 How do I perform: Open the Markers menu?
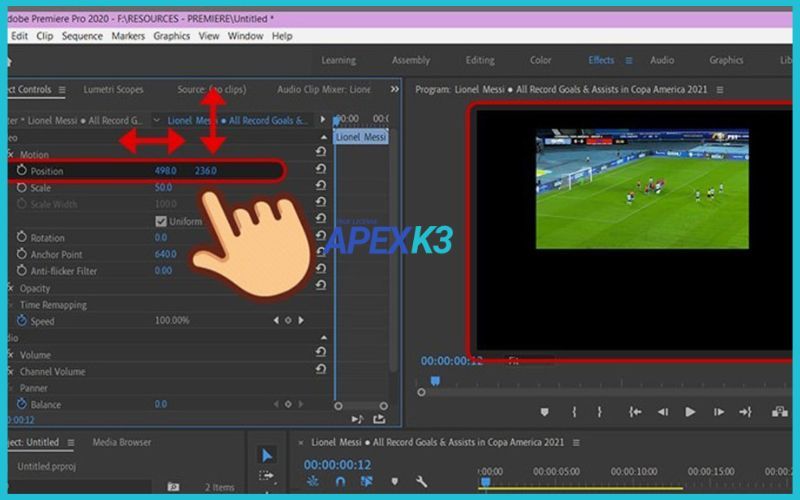coord(128,36)
